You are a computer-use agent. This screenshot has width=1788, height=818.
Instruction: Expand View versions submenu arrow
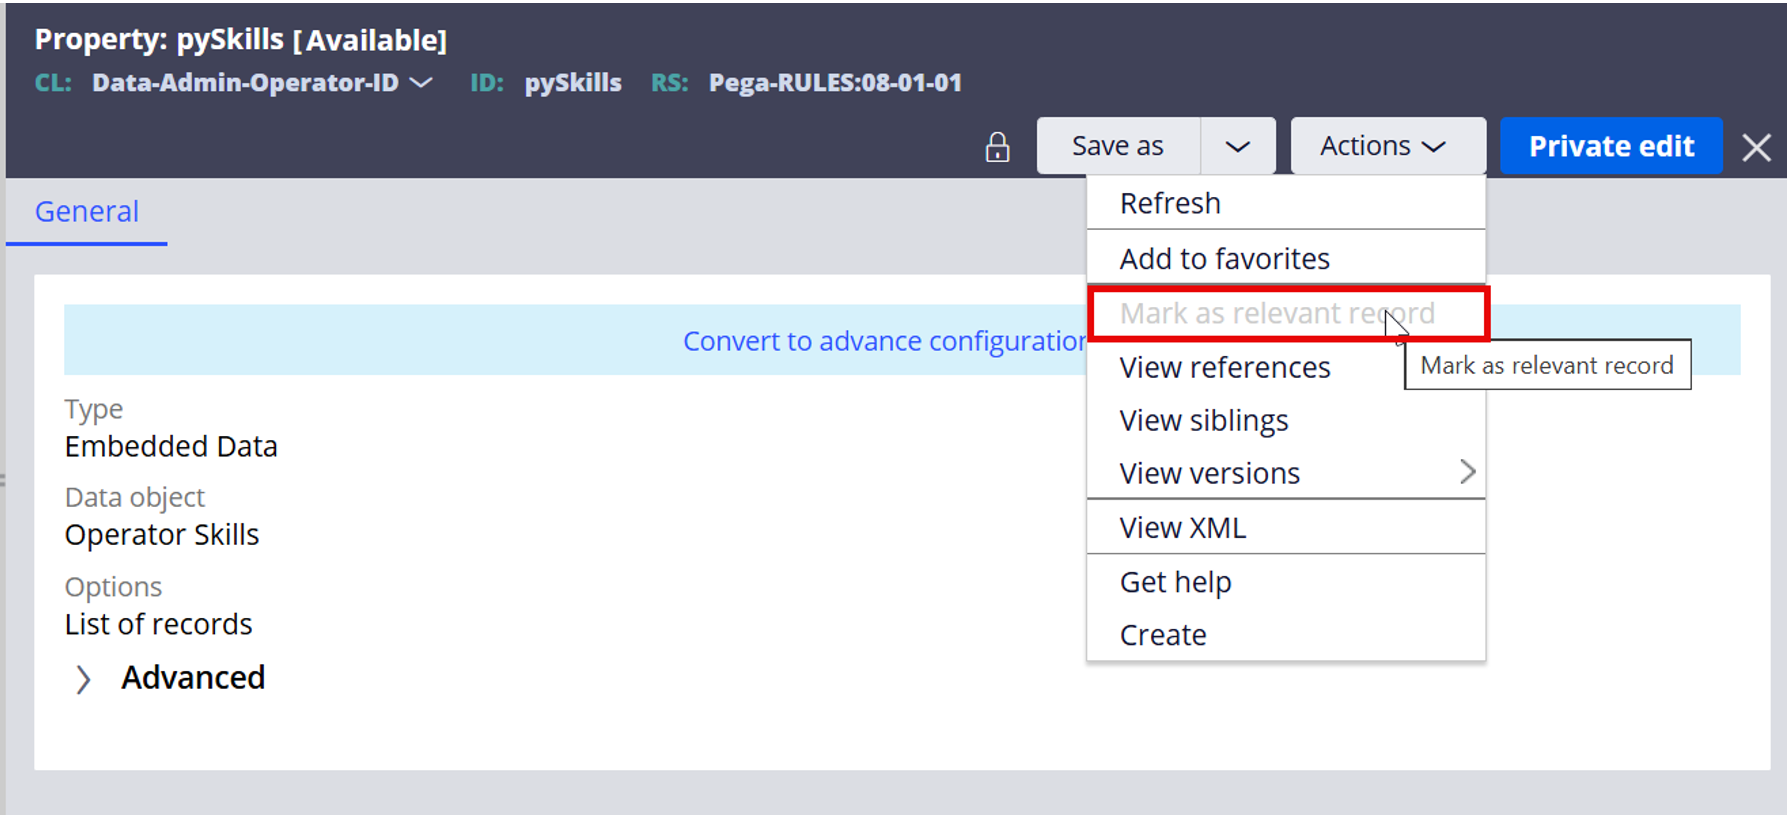click(x=1467, y=472)
